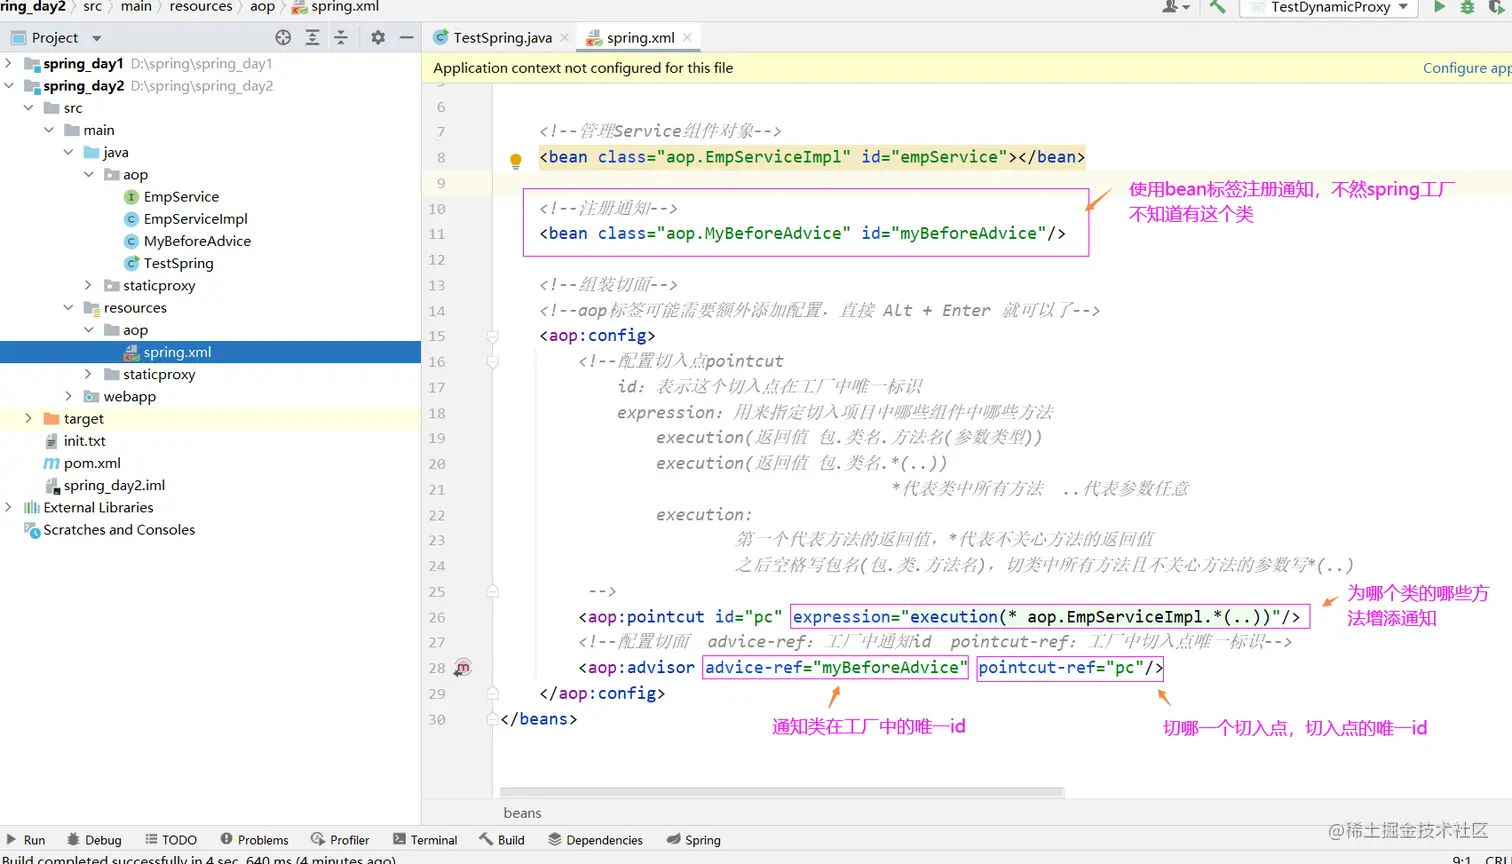Click the green Run icon
The width and height of the screenshot is (1512, 864).
click(x=1439, y=7)
